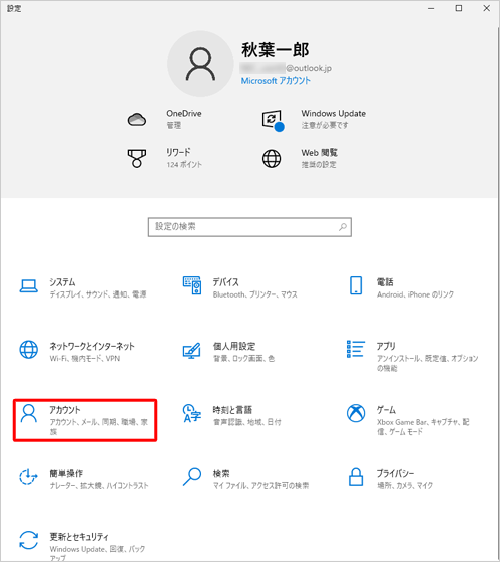Minimize the 設定 window
The height and width of the screenshot is (562, 500).
pos(431,8)
